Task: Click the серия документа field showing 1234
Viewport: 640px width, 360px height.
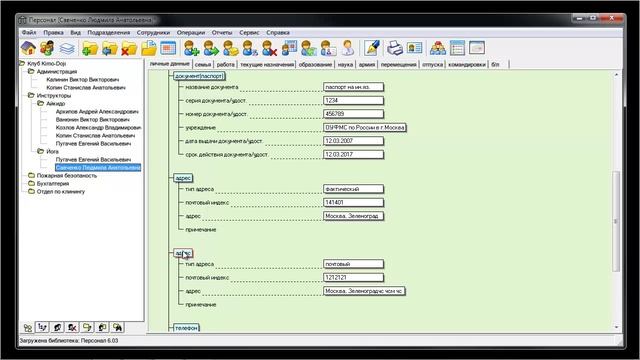Action: (353, 100)
